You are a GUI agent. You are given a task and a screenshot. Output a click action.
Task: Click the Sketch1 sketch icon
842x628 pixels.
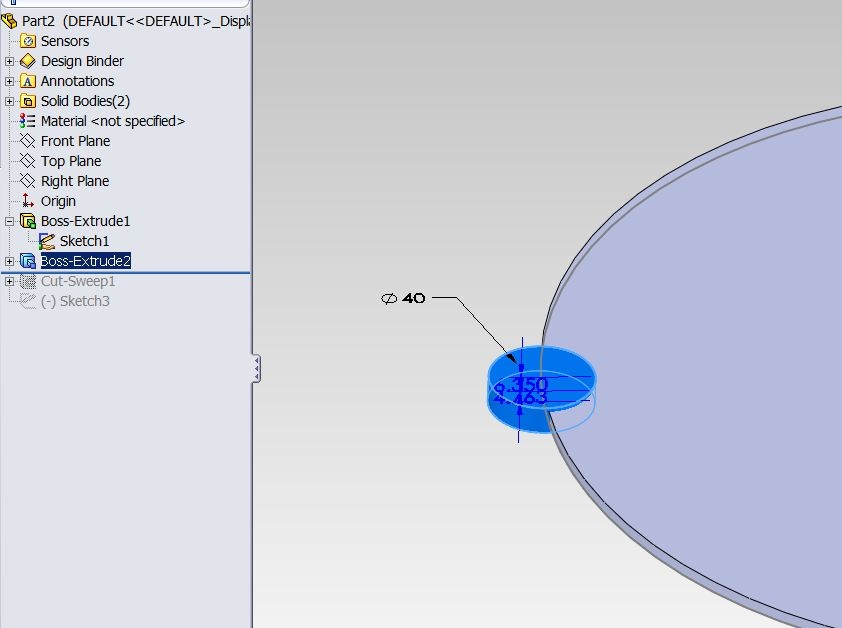[47, 241]
